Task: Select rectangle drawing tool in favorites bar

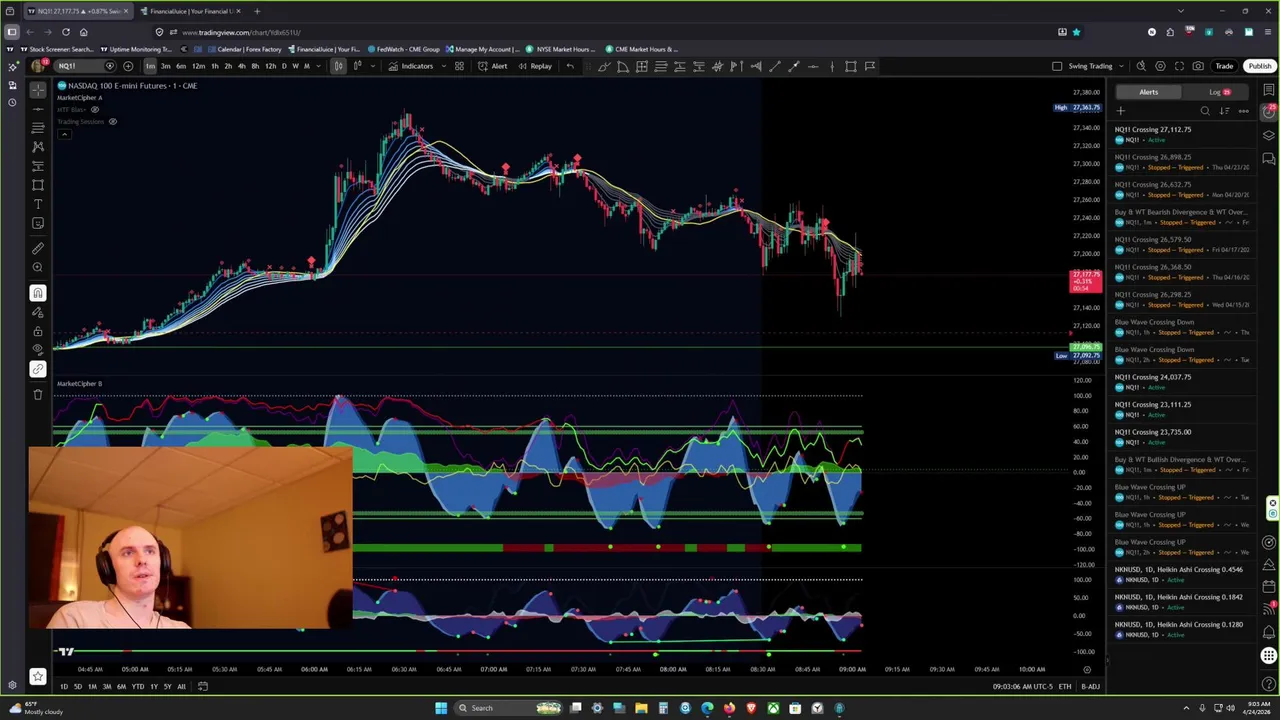Action: [851, 66]
